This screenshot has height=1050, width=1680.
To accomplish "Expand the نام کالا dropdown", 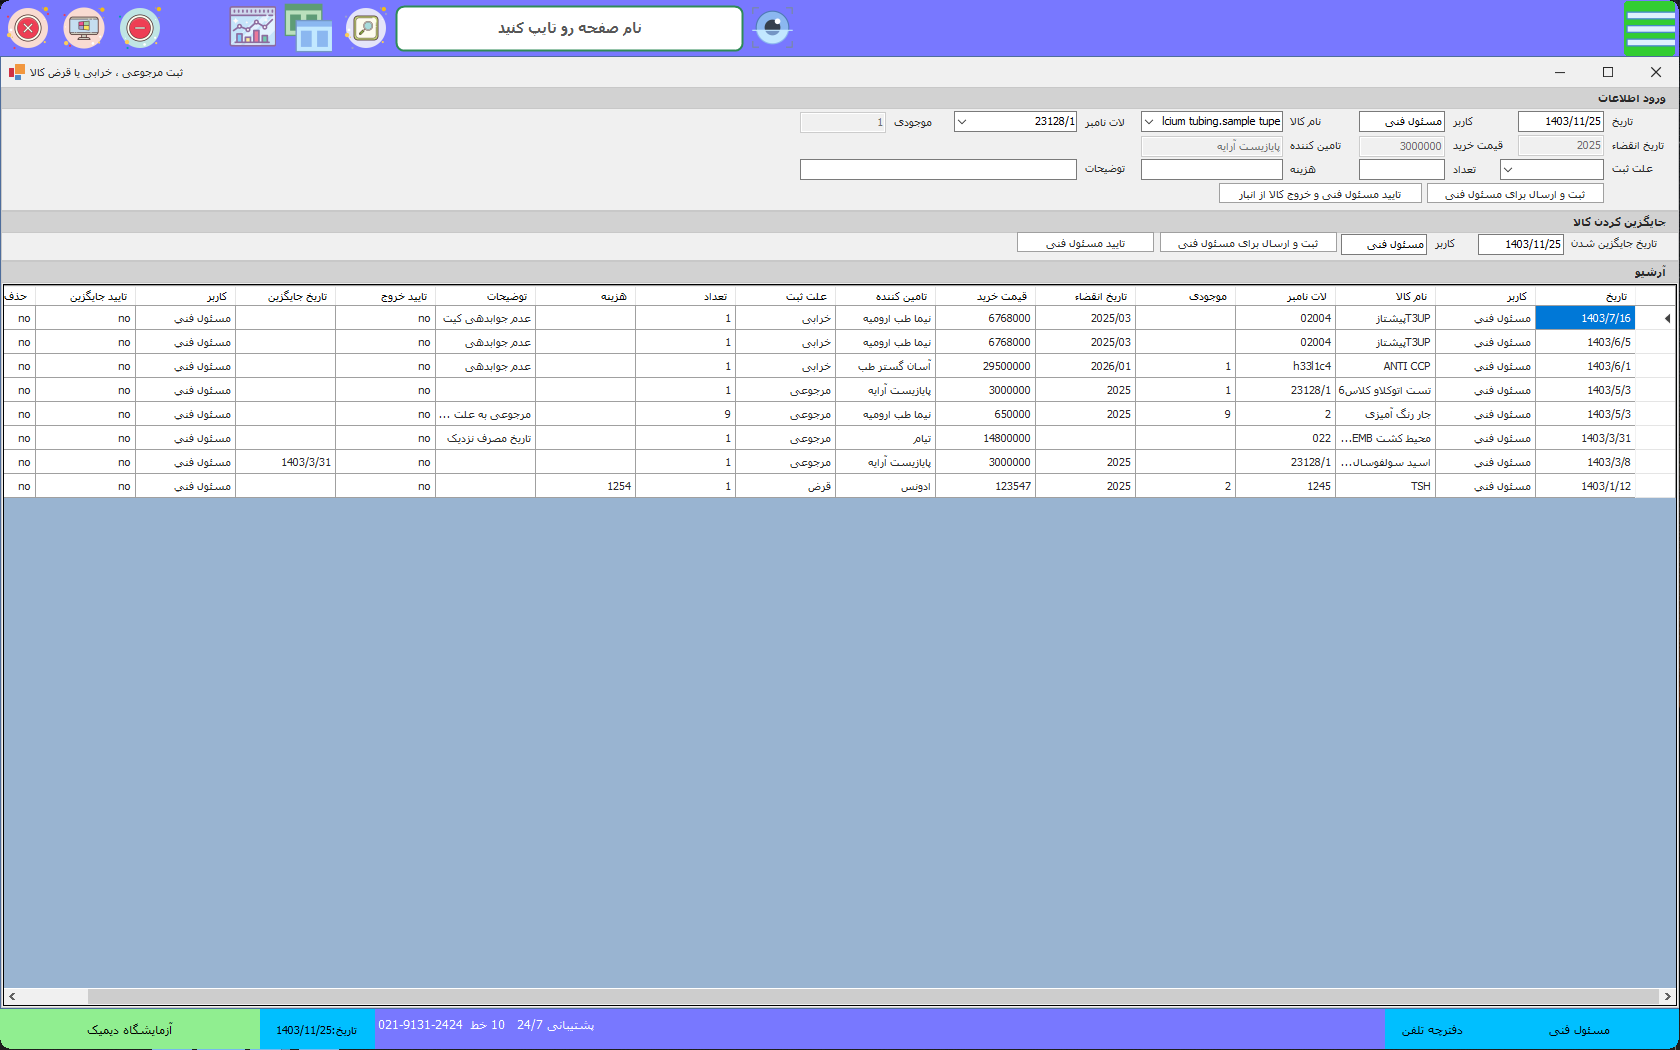I will coord(1149,122).
